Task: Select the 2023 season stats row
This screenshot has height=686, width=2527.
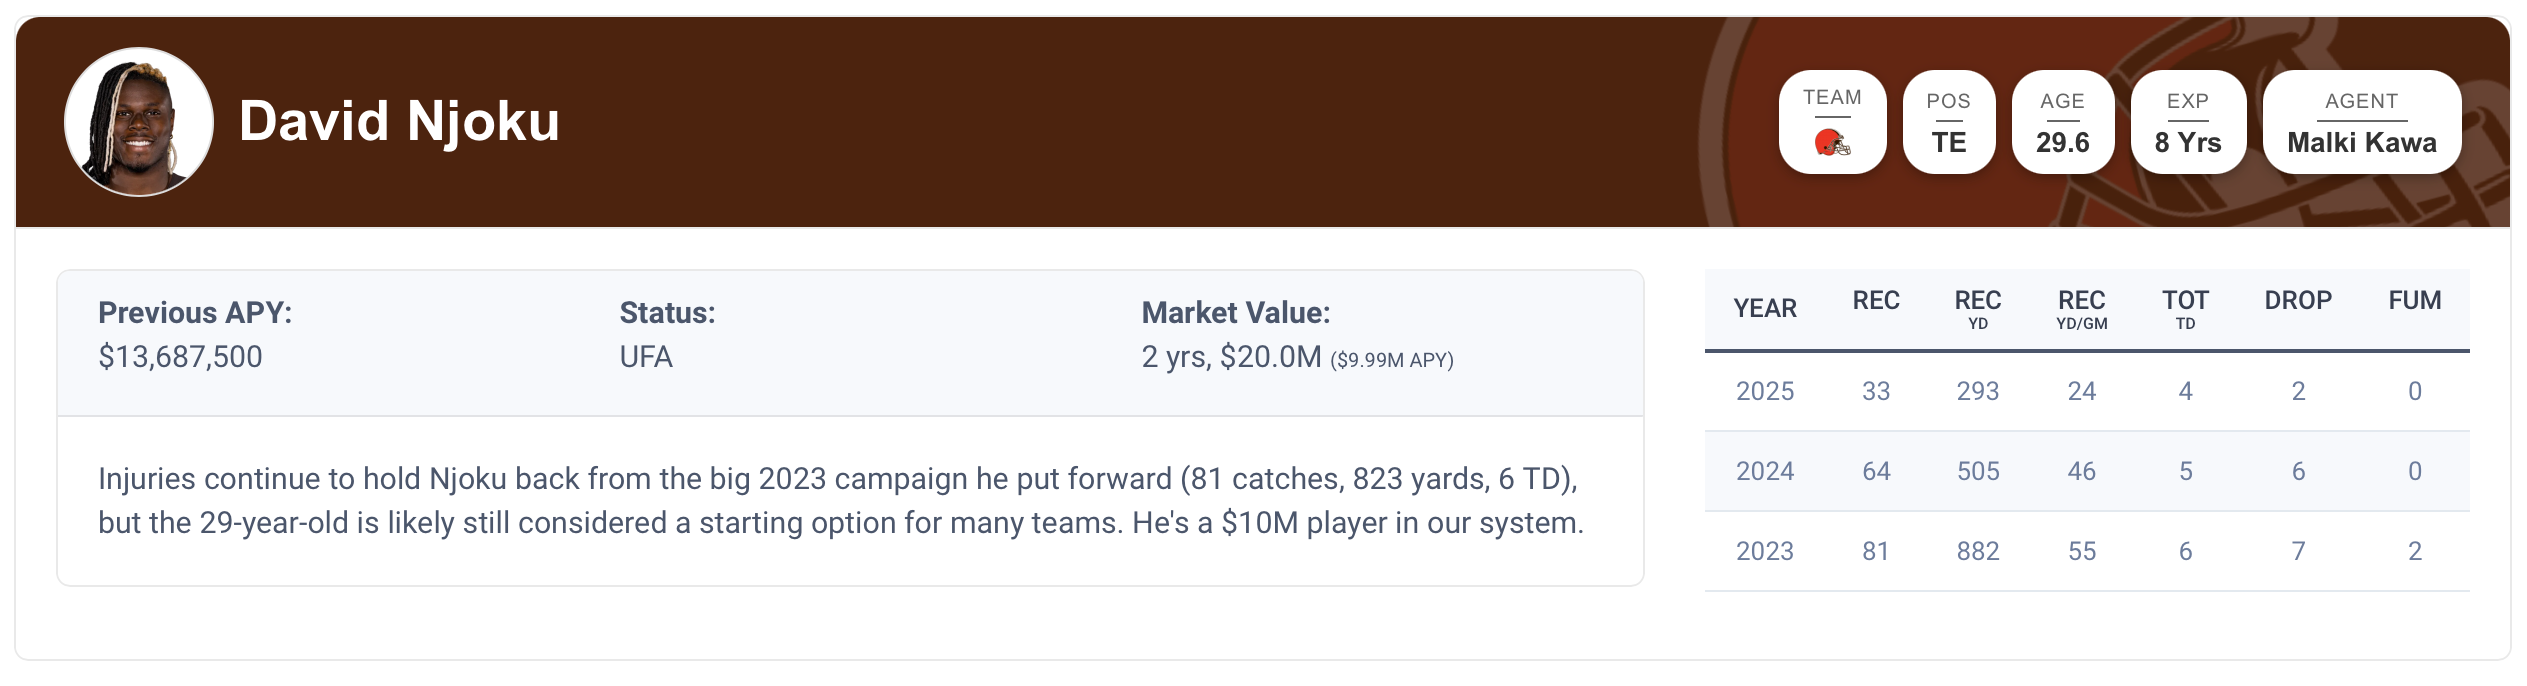Action: [x=2086, y=552]
